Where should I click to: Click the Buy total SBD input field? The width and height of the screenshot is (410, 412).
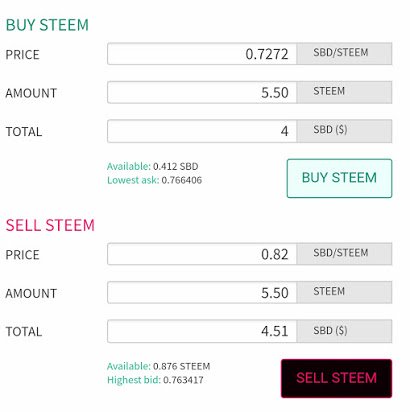pos(202,131)
